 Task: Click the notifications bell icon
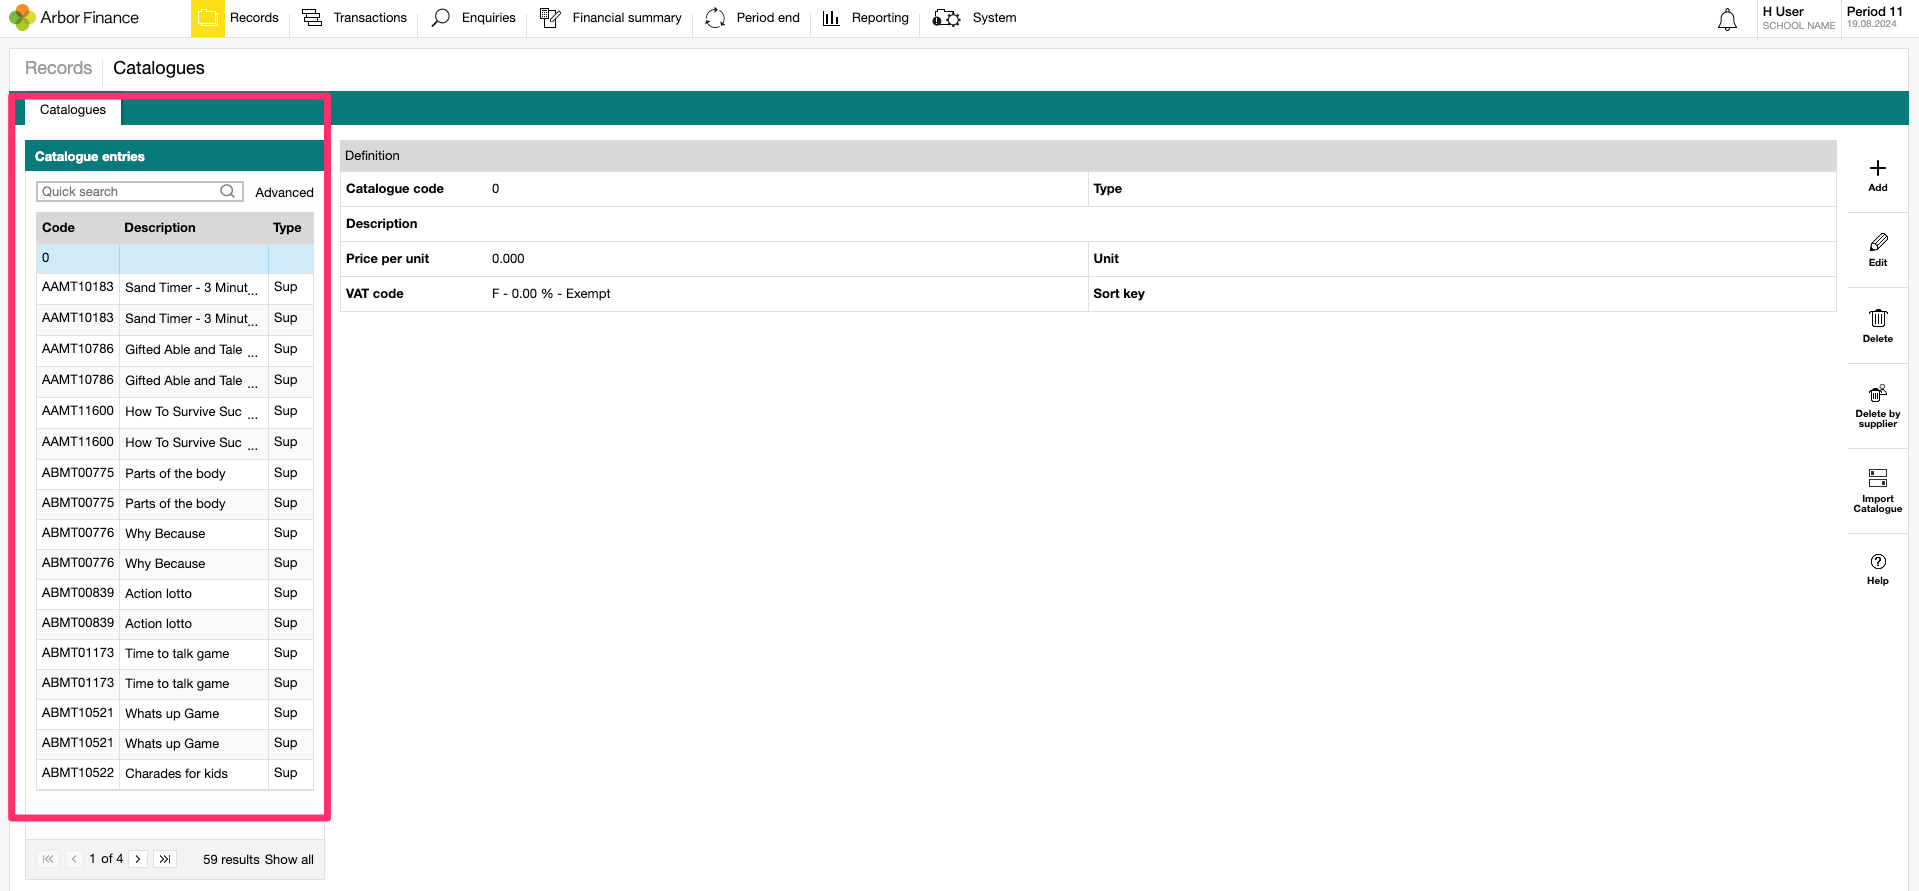pyautogui.click(x=1727, y=19)
